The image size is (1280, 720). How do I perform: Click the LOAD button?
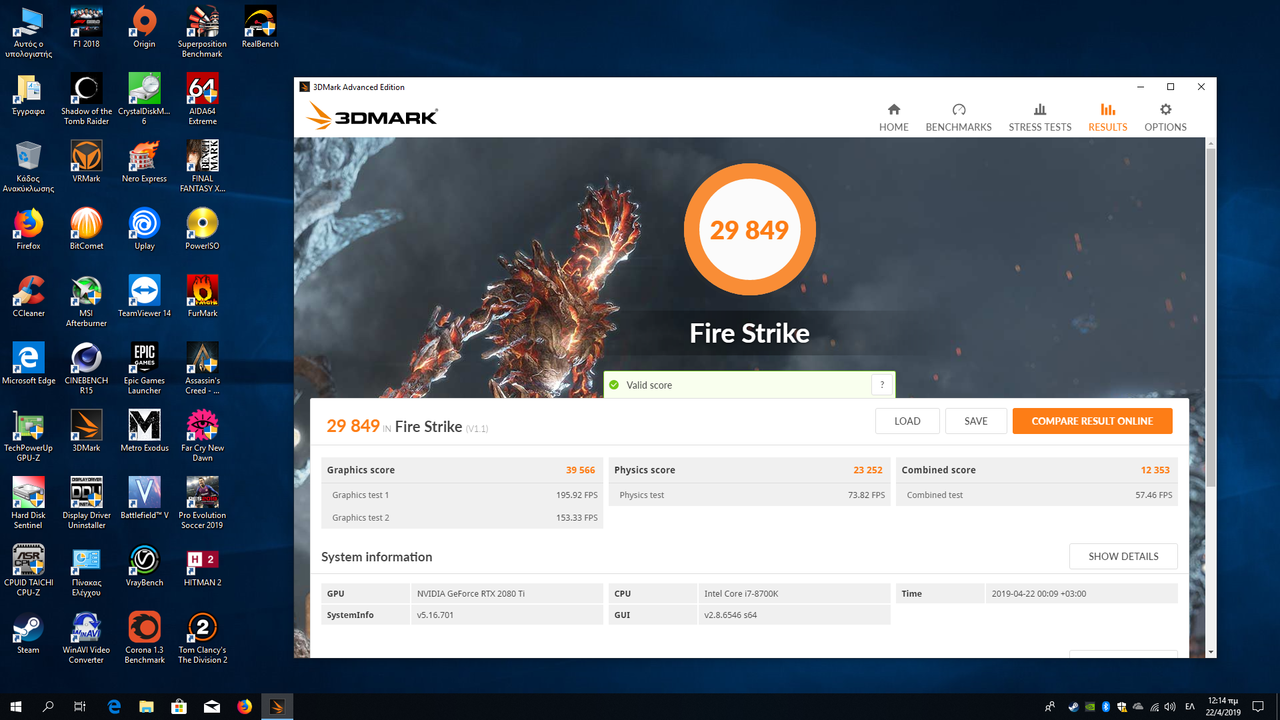pos(907,421)
